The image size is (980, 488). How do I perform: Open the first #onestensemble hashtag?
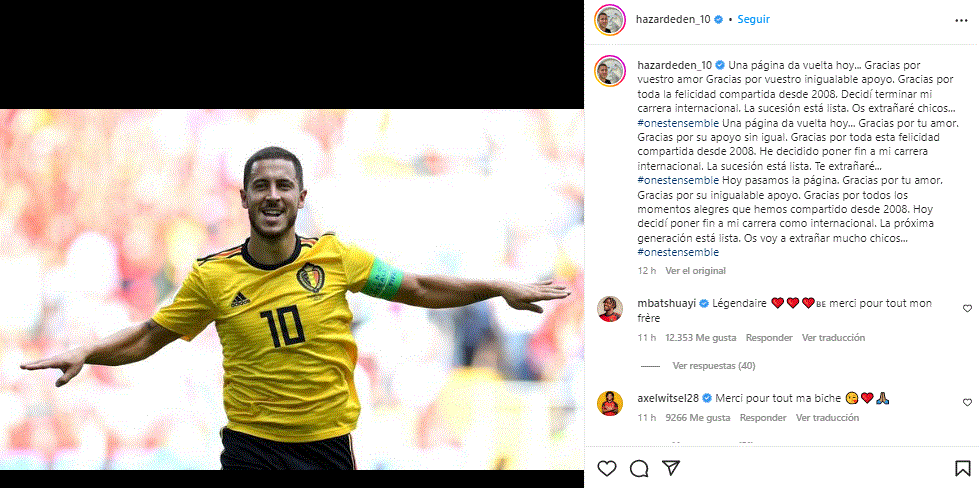coord(678,122)
